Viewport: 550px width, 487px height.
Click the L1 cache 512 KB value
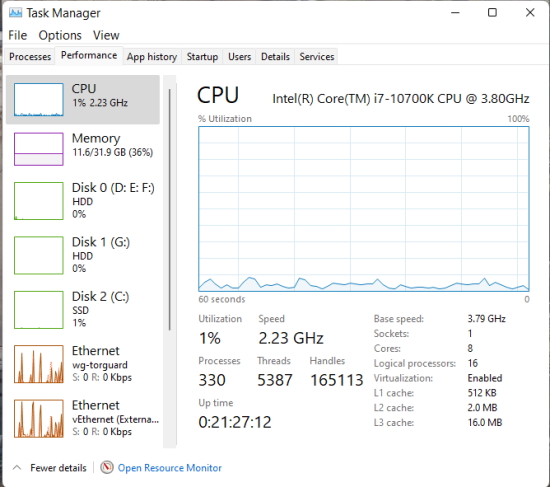click(482, 393)
